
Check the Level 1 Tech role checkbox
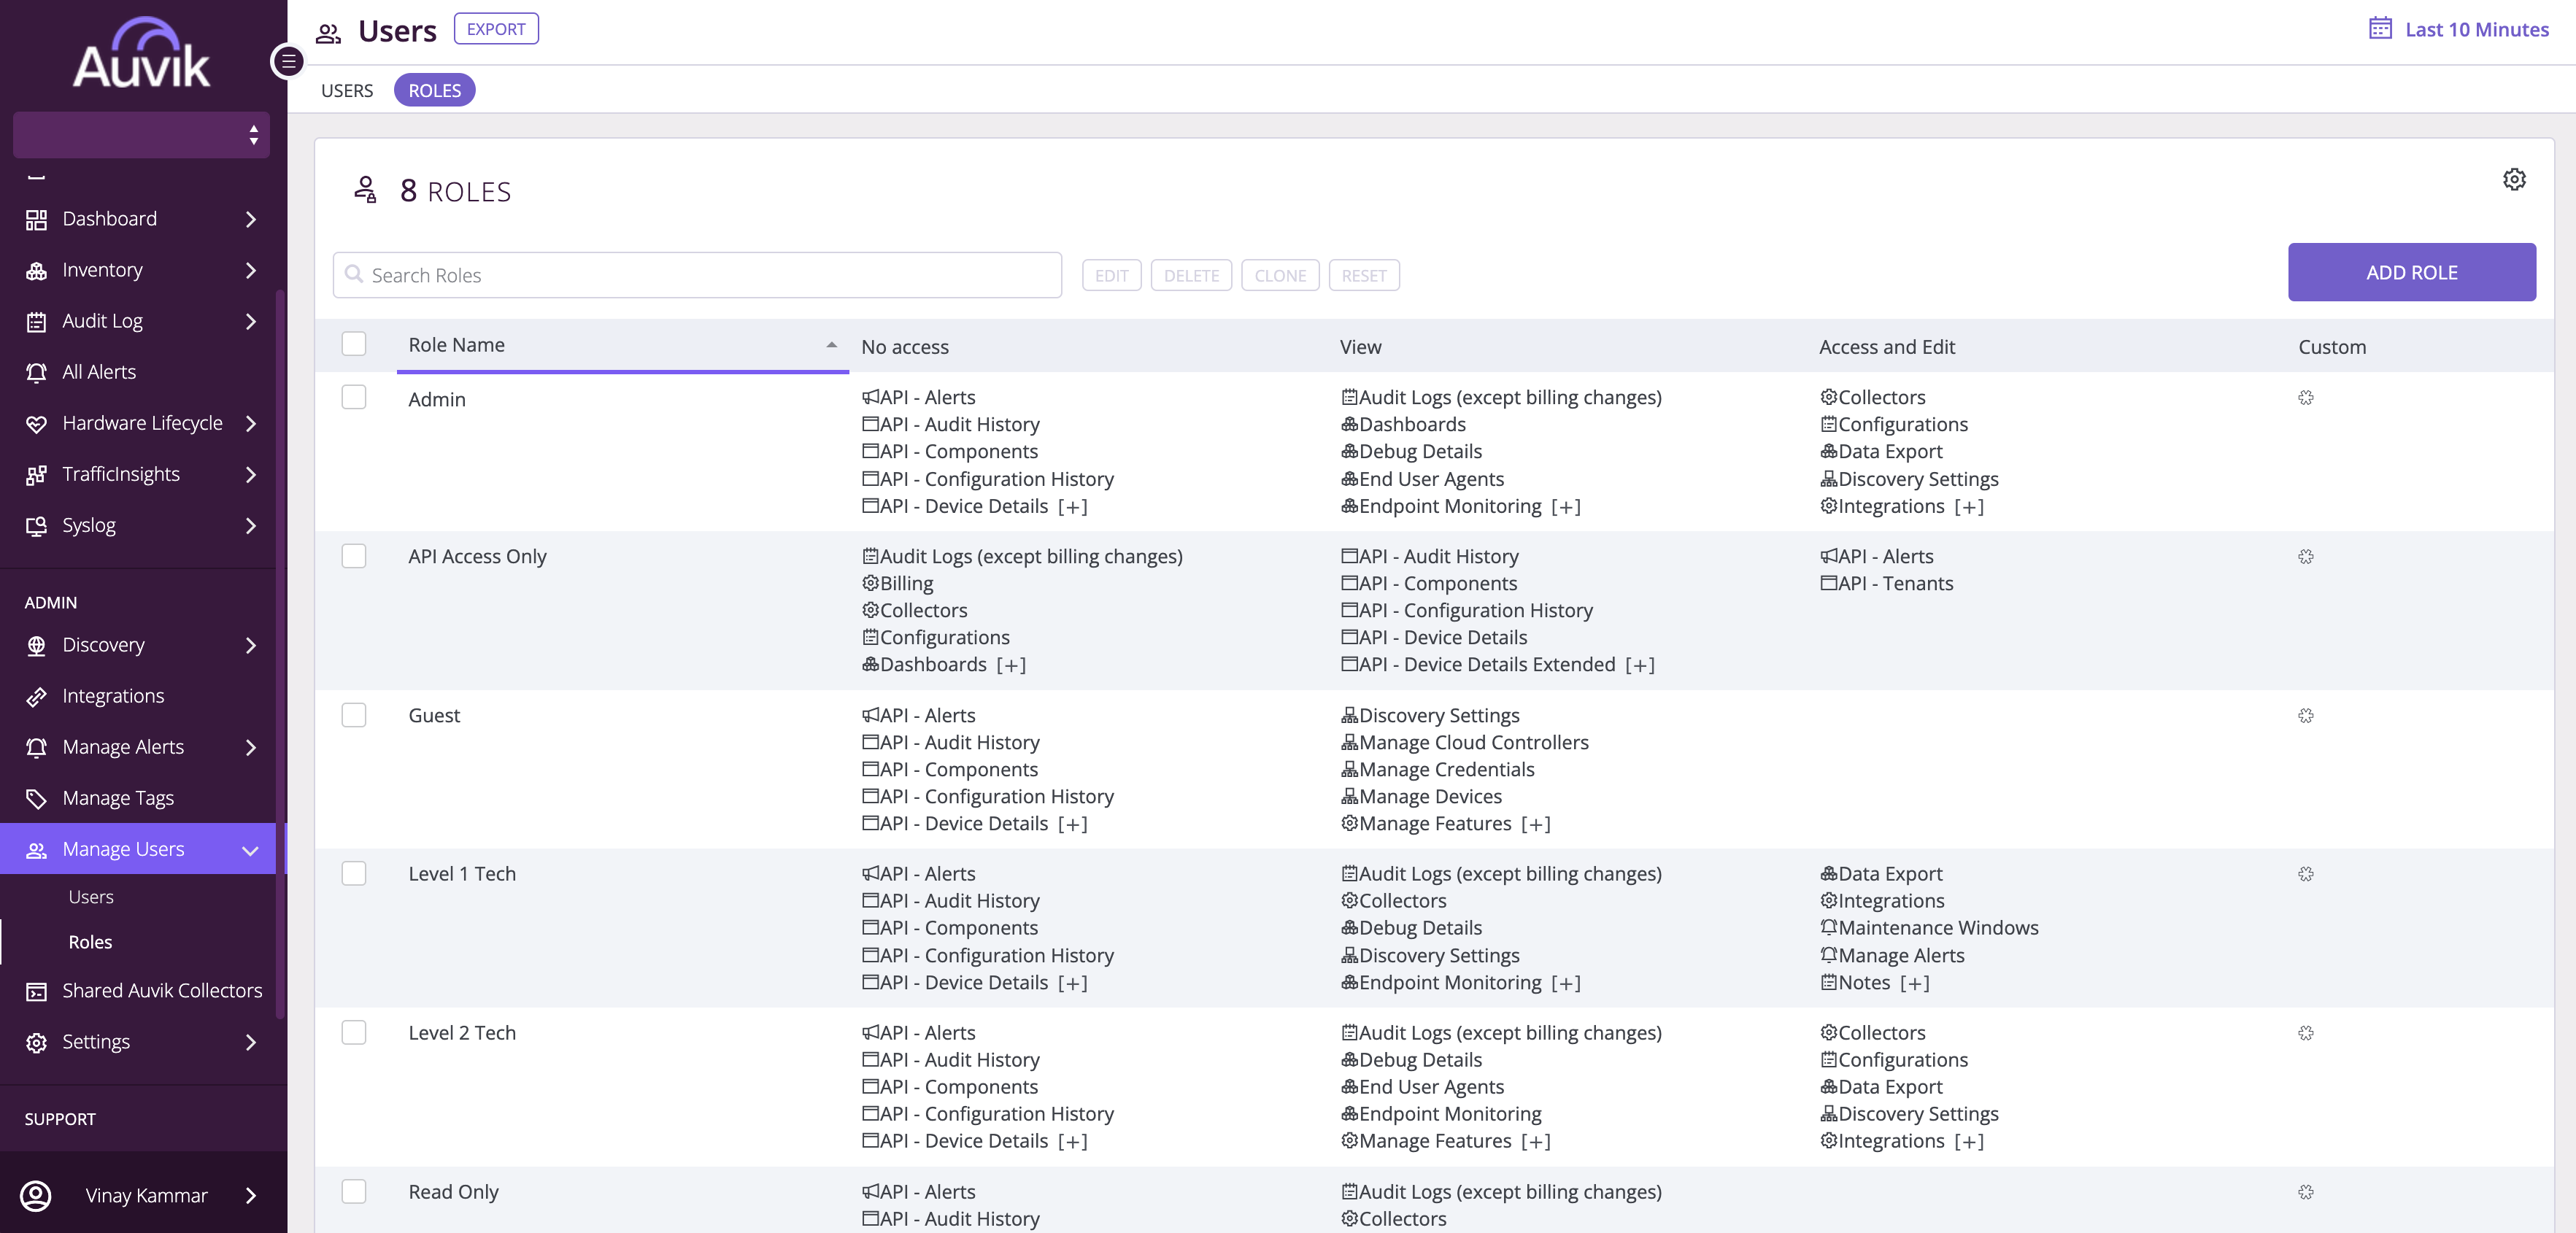pyautogui.click(x=354, y=873)
